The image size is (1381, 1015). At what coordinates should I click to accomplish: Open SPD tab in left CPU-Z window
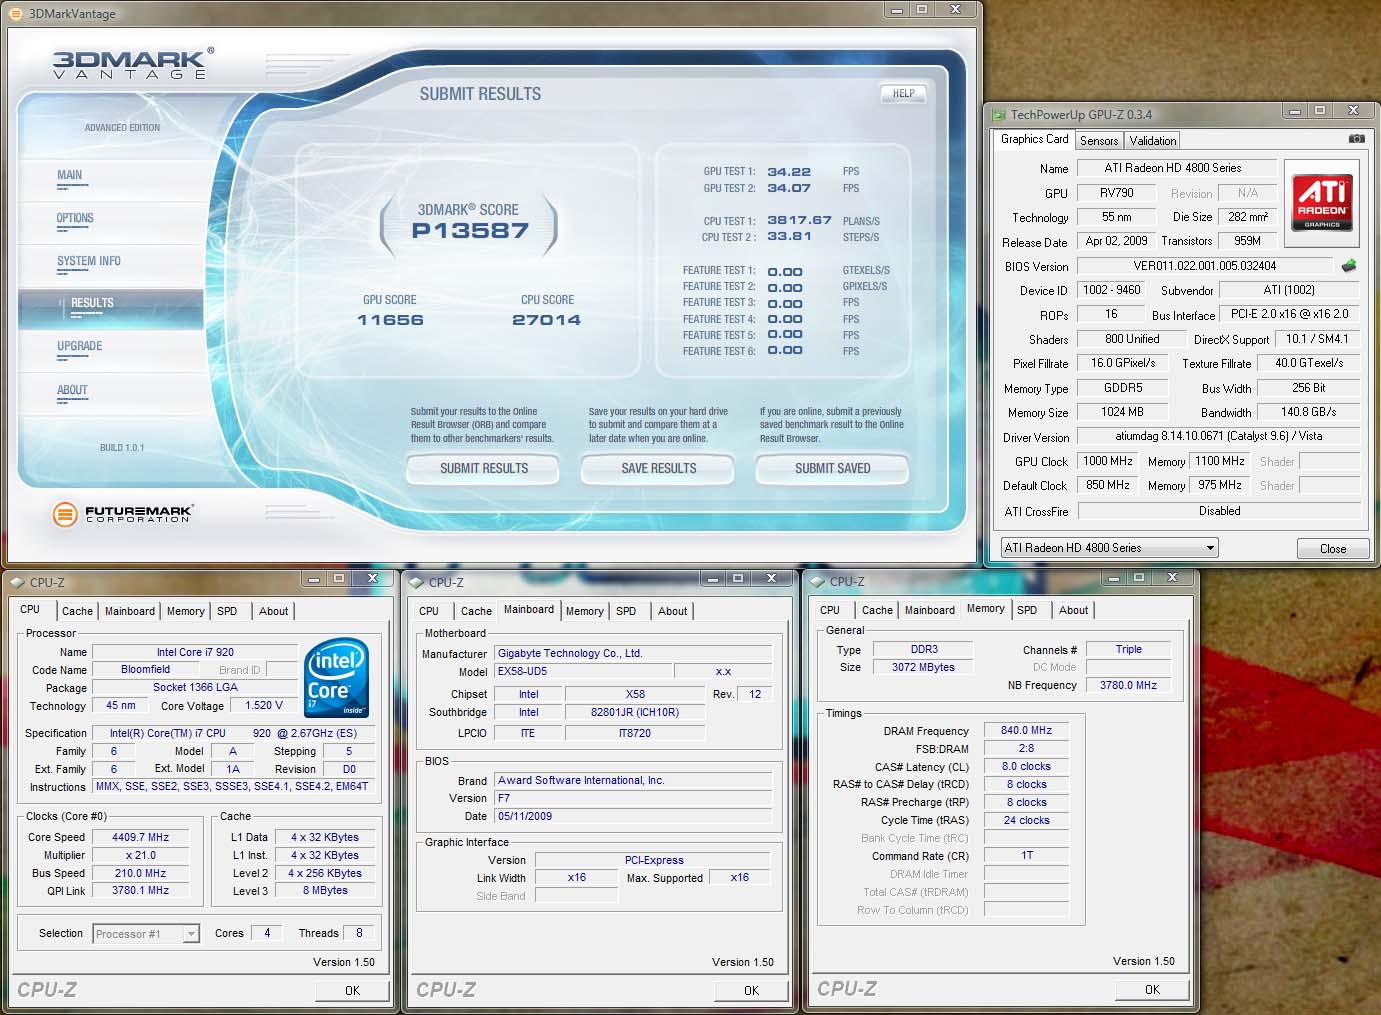point(228,611)
